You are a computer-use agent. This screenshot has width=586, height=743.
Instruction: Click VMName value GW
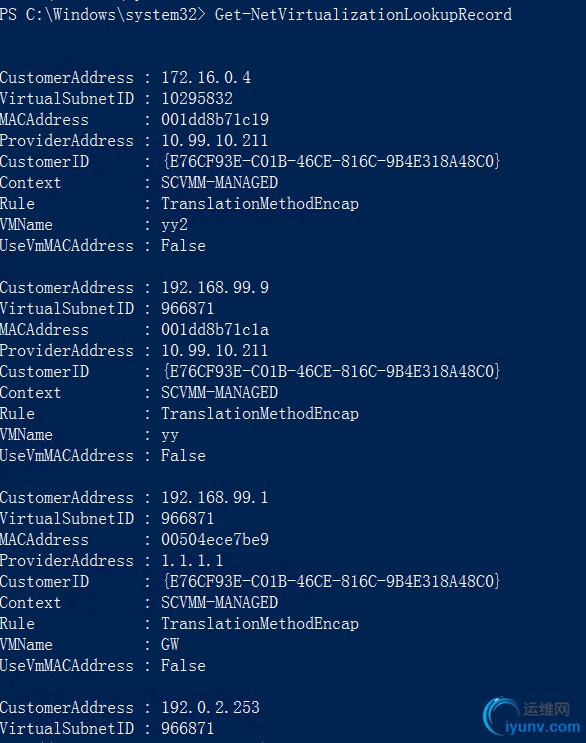[x=170, y=644]
